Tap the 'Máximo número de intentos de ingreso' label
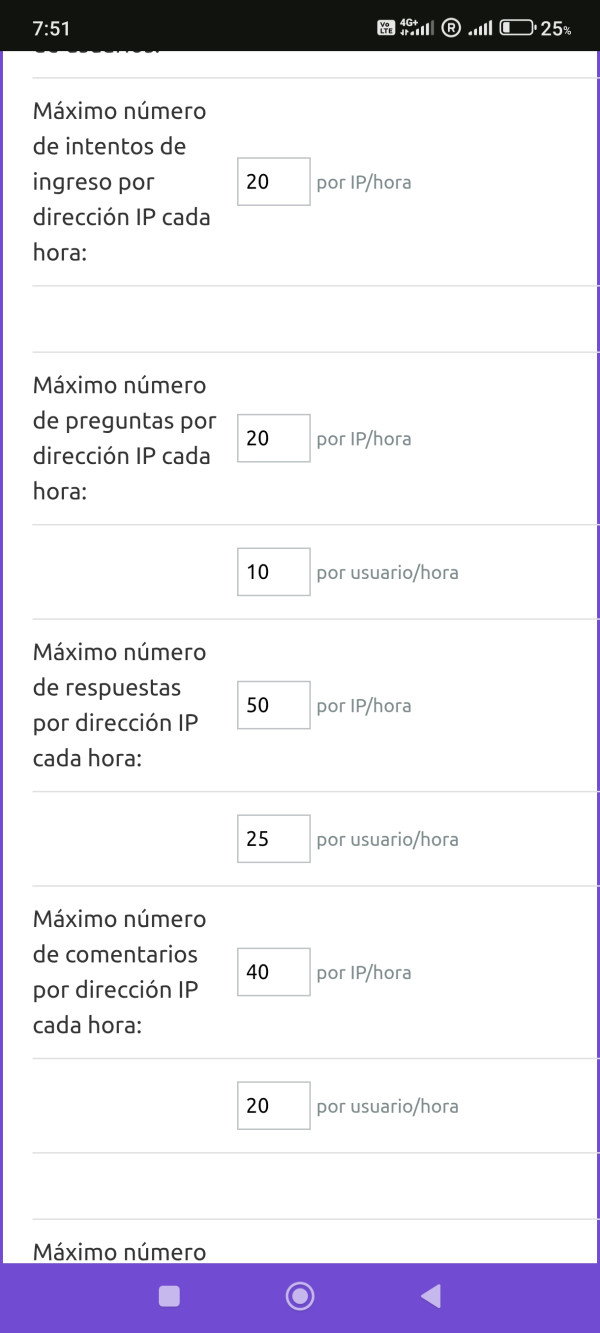 pyautogui.click(x=122, y=182)
